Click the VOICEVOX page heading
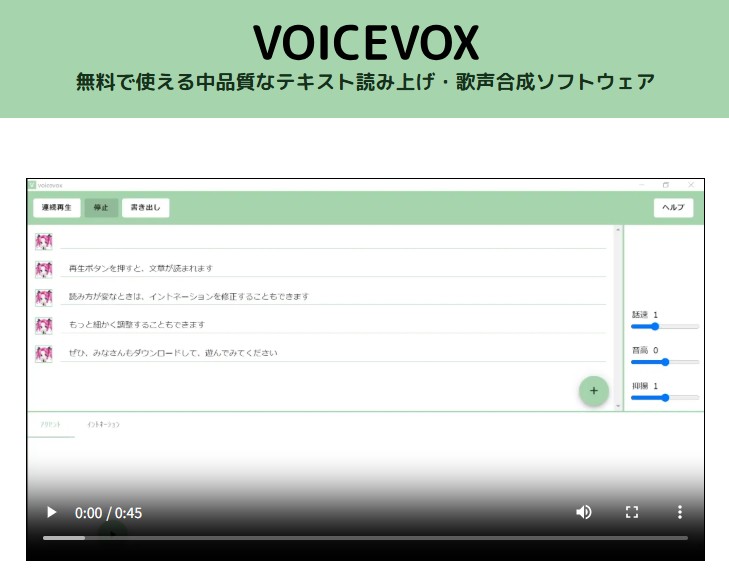The width and height of the screenshot is (729, 570). click(x=366, y=42)
